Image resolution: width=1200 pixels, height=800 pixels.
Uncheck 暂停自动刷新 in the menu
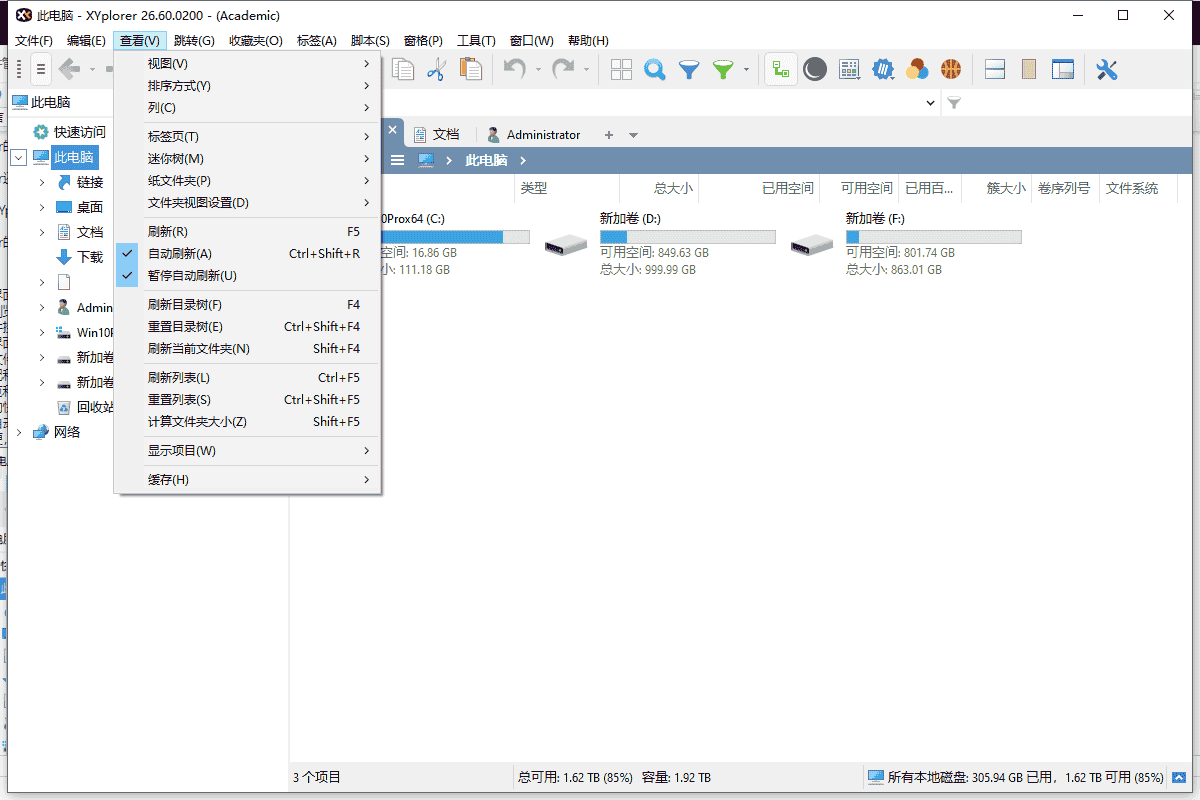[x=197, y=275]
